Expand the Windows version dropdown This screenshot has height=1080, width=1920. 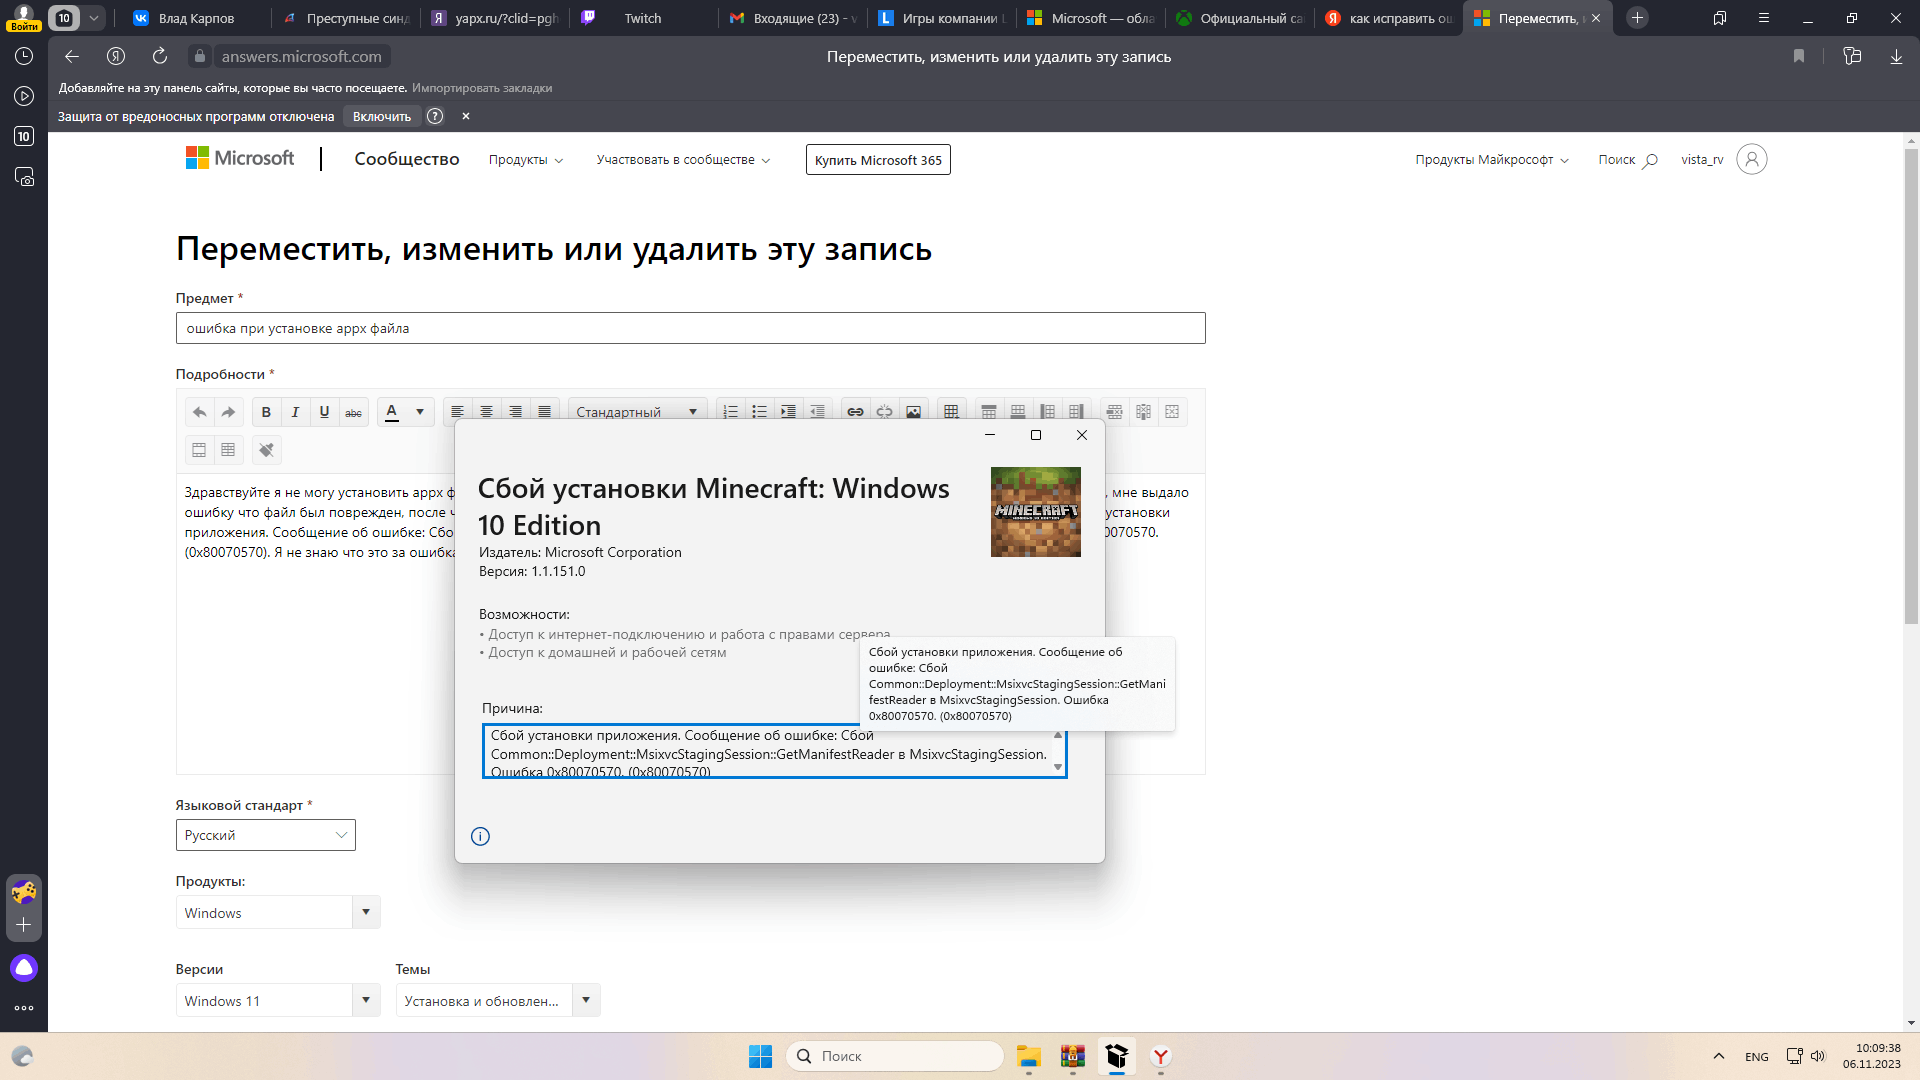[365, 1000]
